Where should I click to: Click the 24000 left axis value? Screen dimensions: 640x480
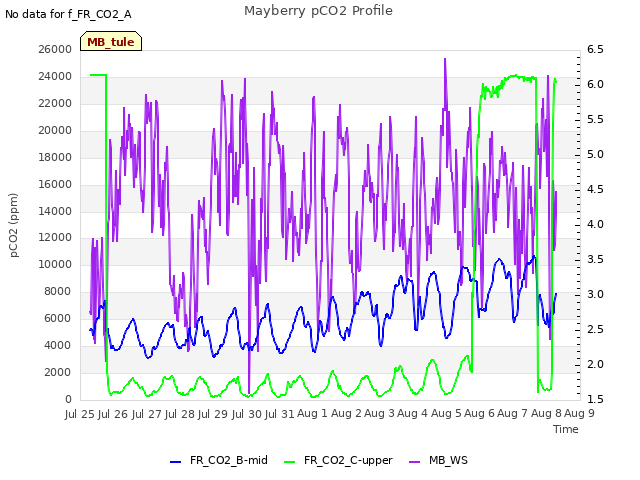click(55, 76)
